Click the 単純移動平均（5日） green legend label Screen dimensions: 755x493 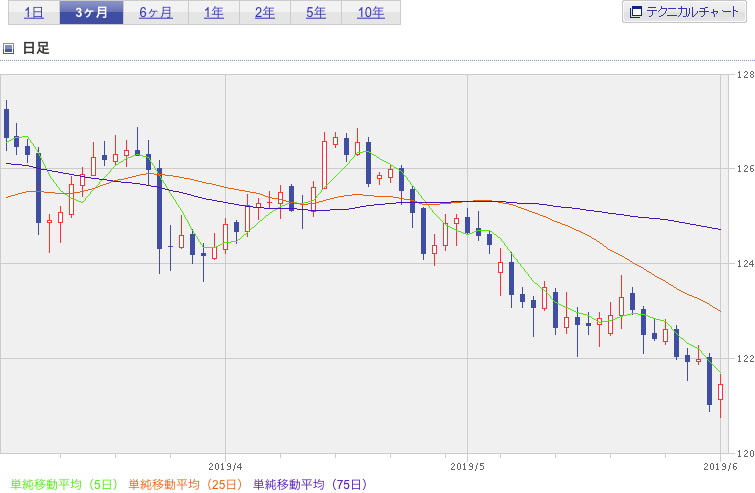click(64, 484)
